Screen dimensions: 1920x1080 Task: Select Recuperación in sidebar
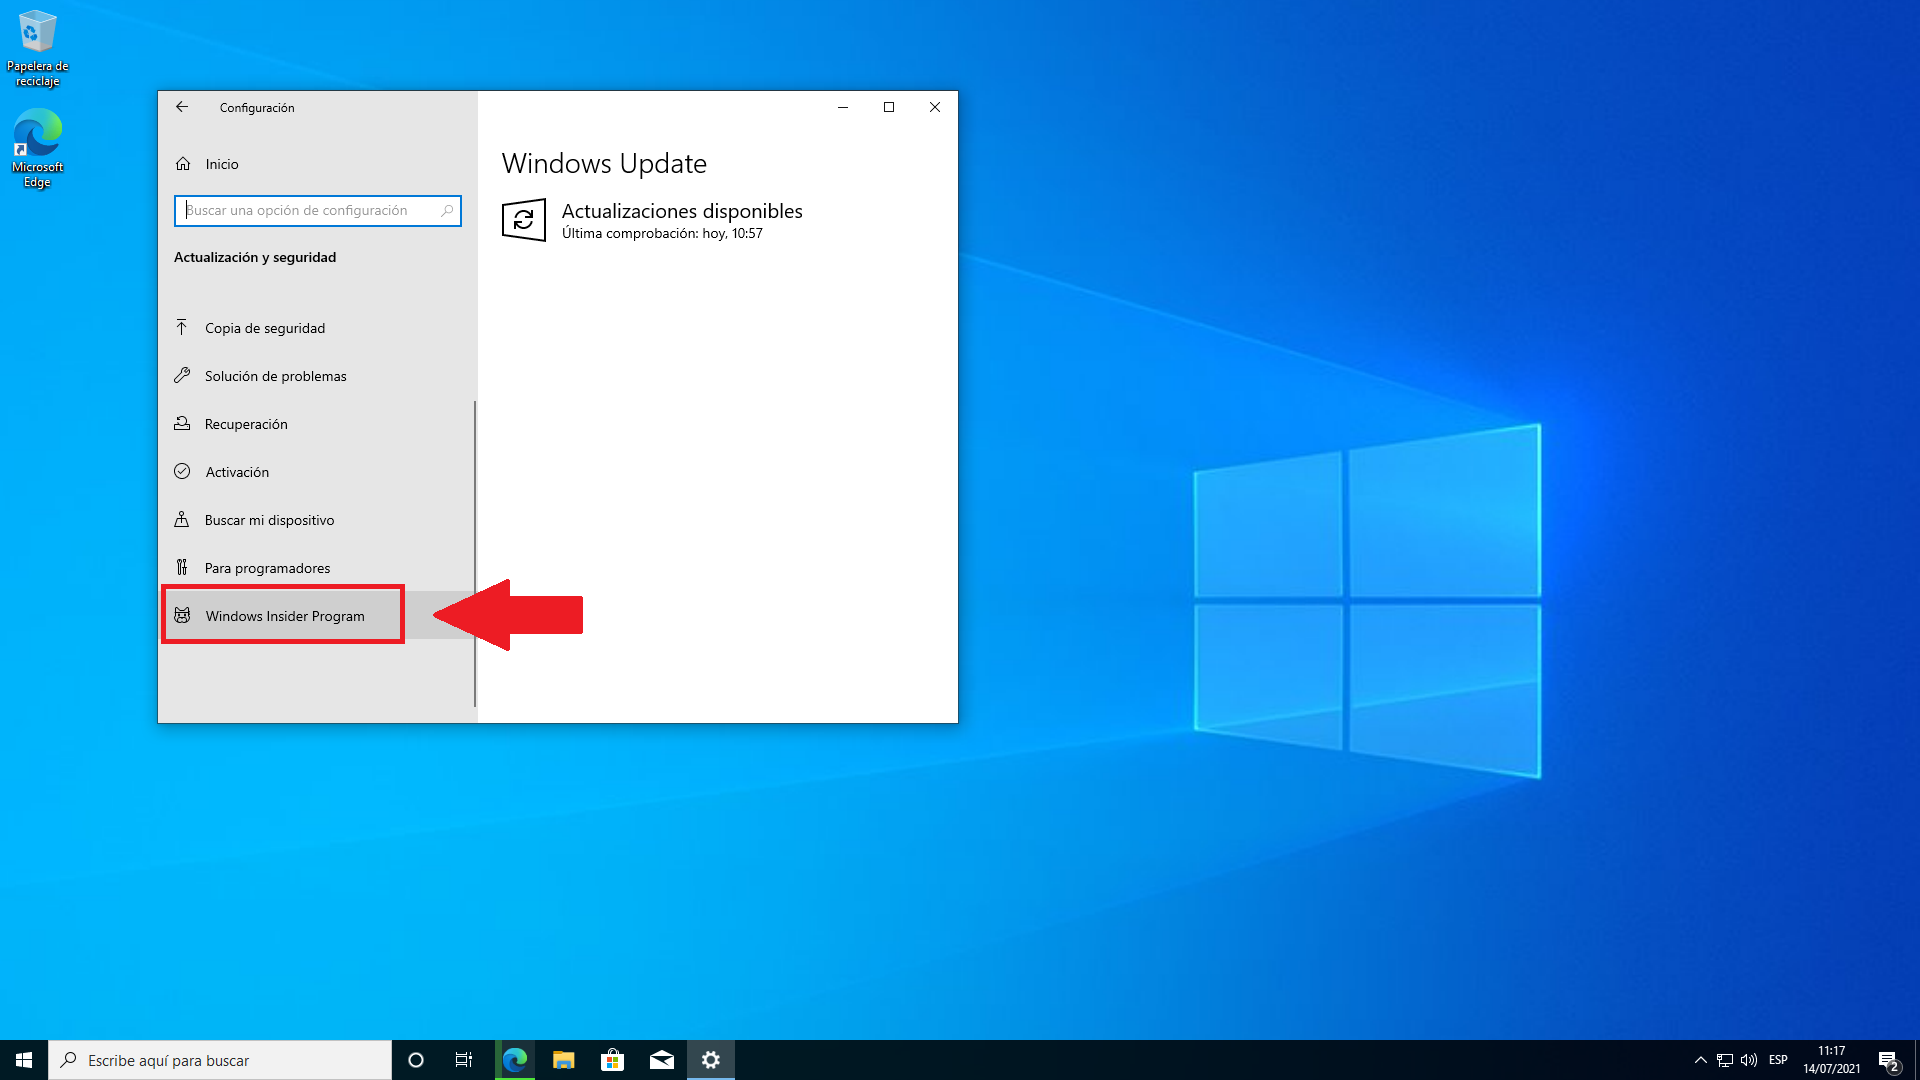245,424
